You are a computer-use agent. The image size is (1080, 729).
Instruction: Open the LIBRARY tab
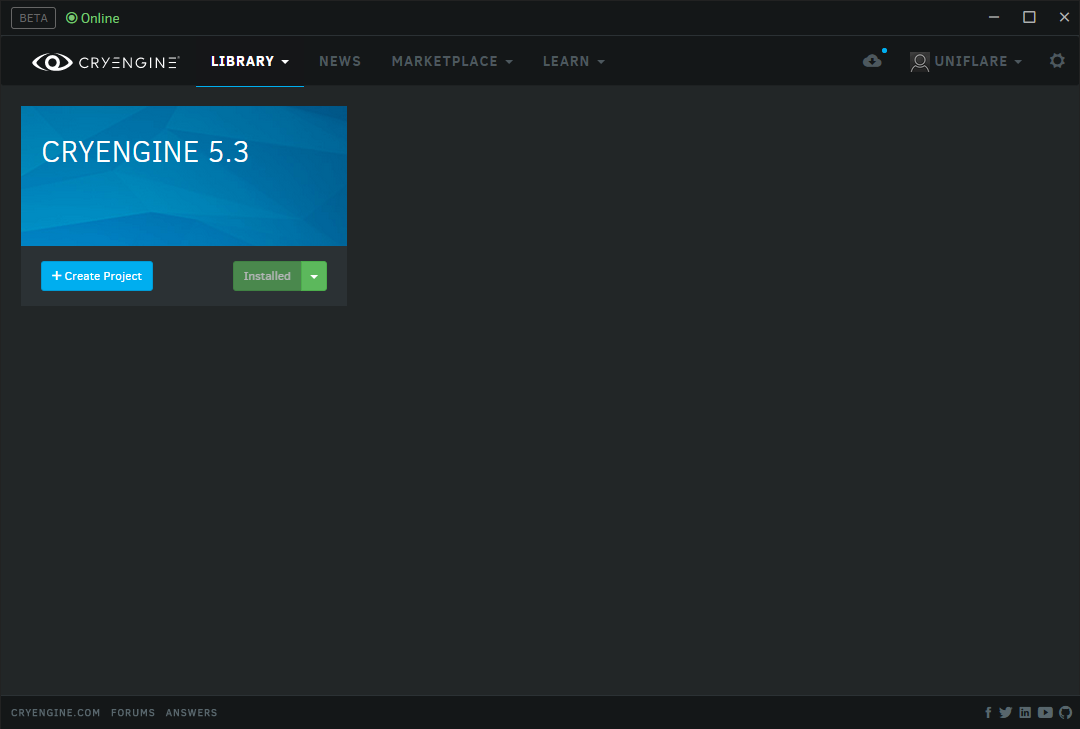(249, 61)
